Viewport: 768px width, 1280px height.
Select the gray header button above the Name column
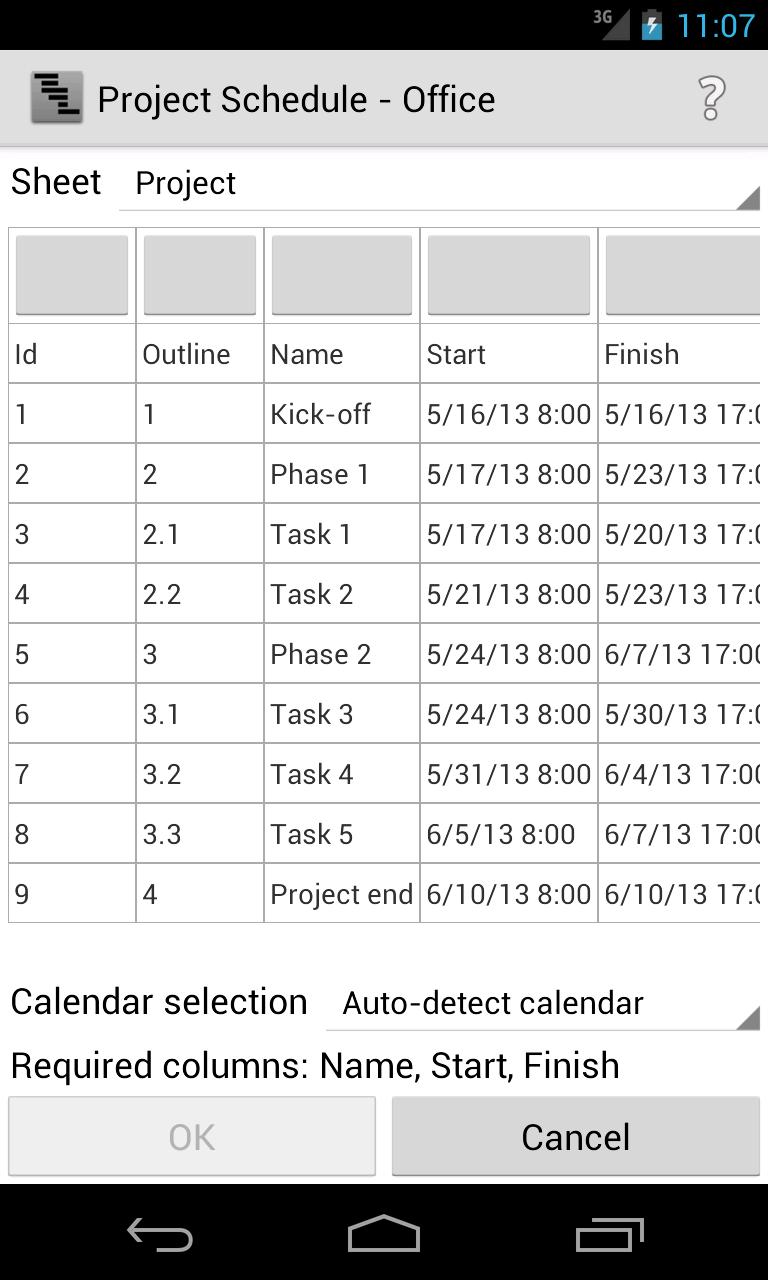coord(341,274)
